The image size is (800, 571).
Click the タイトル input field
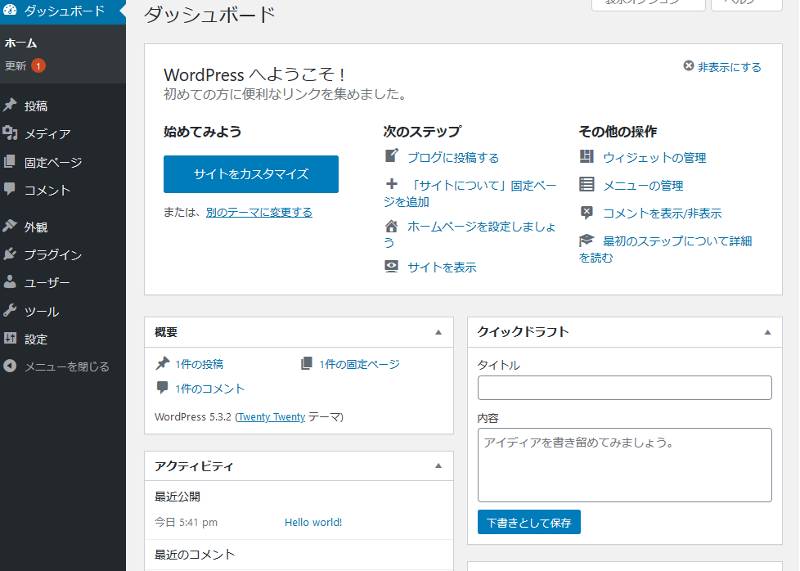[624, 388]
